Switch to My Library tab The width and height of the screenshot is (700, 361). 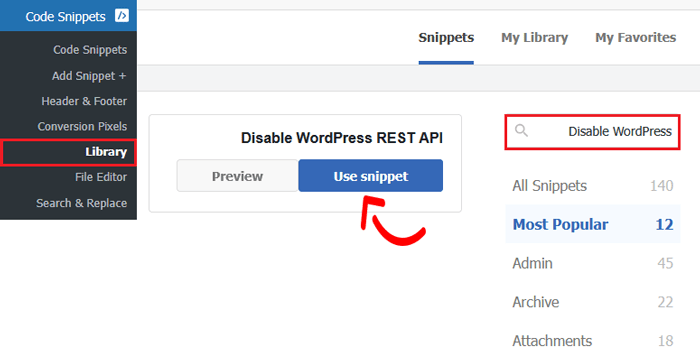coord(534,37)
